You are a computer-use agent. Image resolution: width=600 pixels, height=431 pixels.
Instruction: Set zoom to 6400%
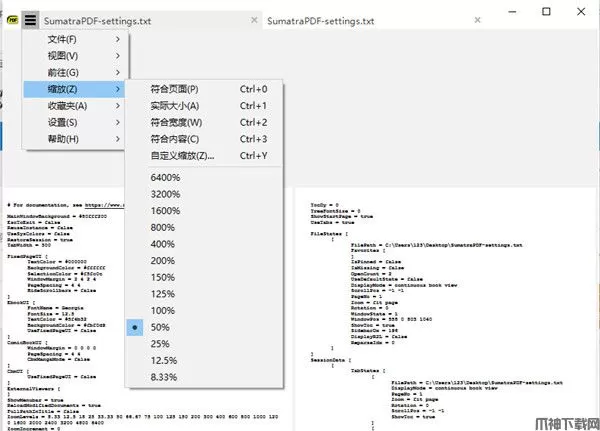pos(205,178)
